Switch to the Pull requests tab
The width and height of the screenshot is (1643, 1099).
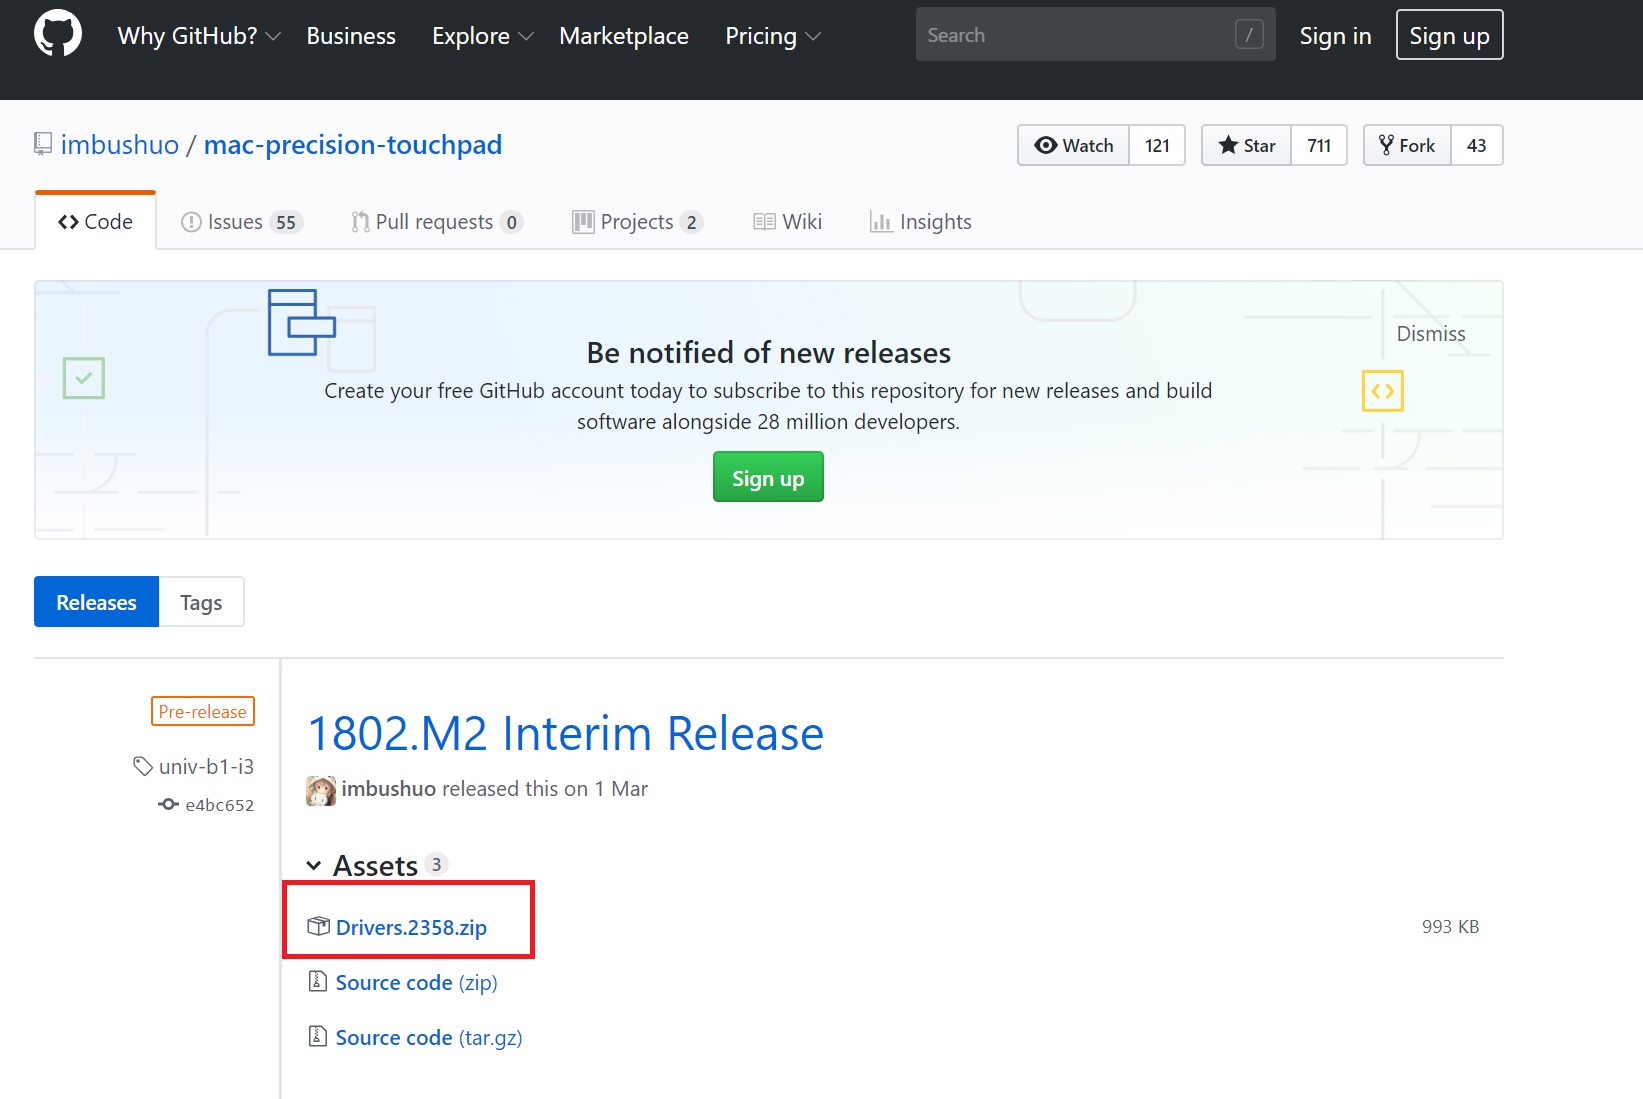coord(437,221)
